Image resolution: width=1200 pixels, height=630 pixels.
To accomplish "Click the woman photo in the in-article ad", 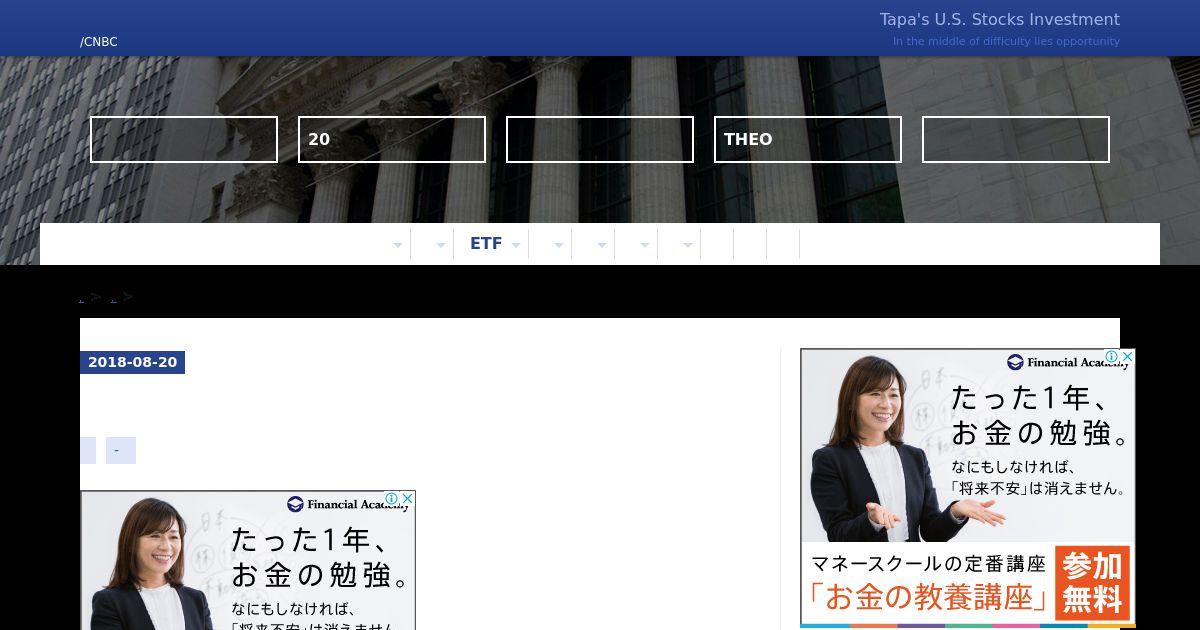I will coord(150,565).
